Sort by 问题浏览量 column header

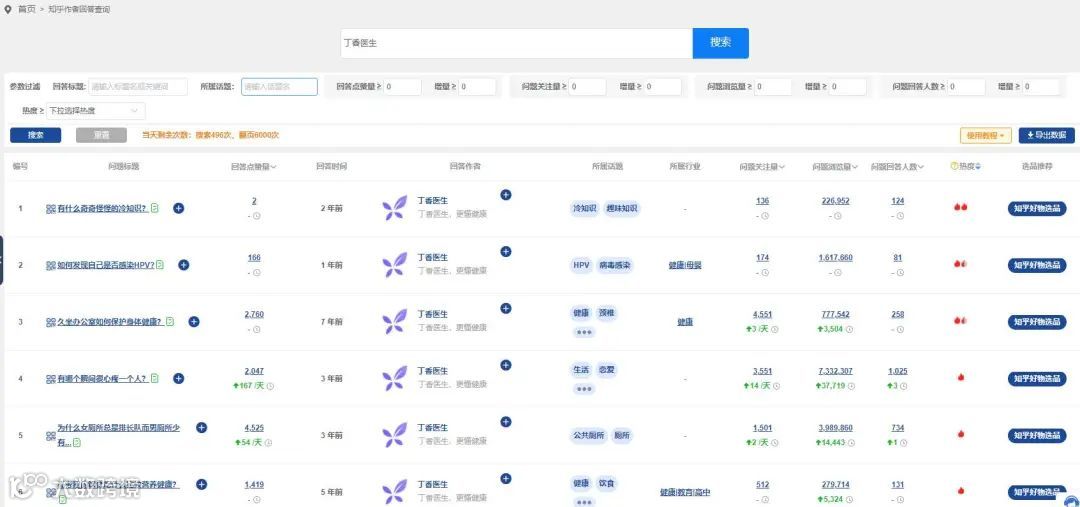click(x=835, y=167)
